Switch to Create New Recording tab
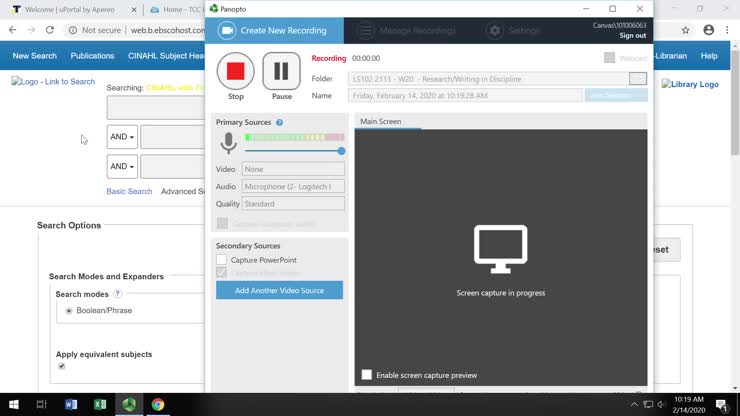The height and width of the screenshot is (416, 740). pos(274,31)
